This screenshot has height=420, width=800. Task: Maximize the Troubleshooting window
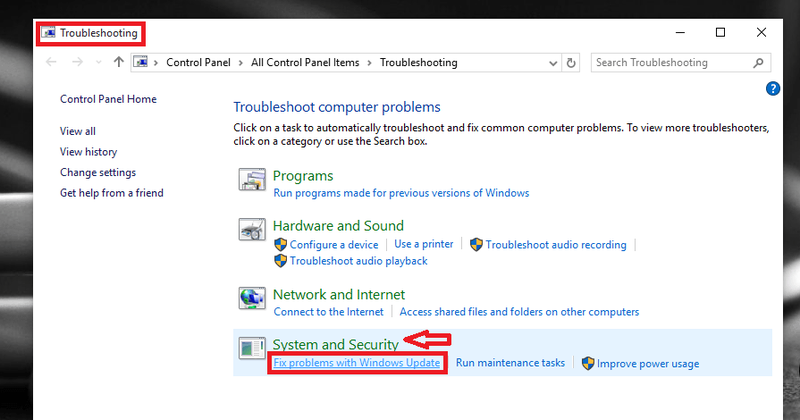(720, 33)
